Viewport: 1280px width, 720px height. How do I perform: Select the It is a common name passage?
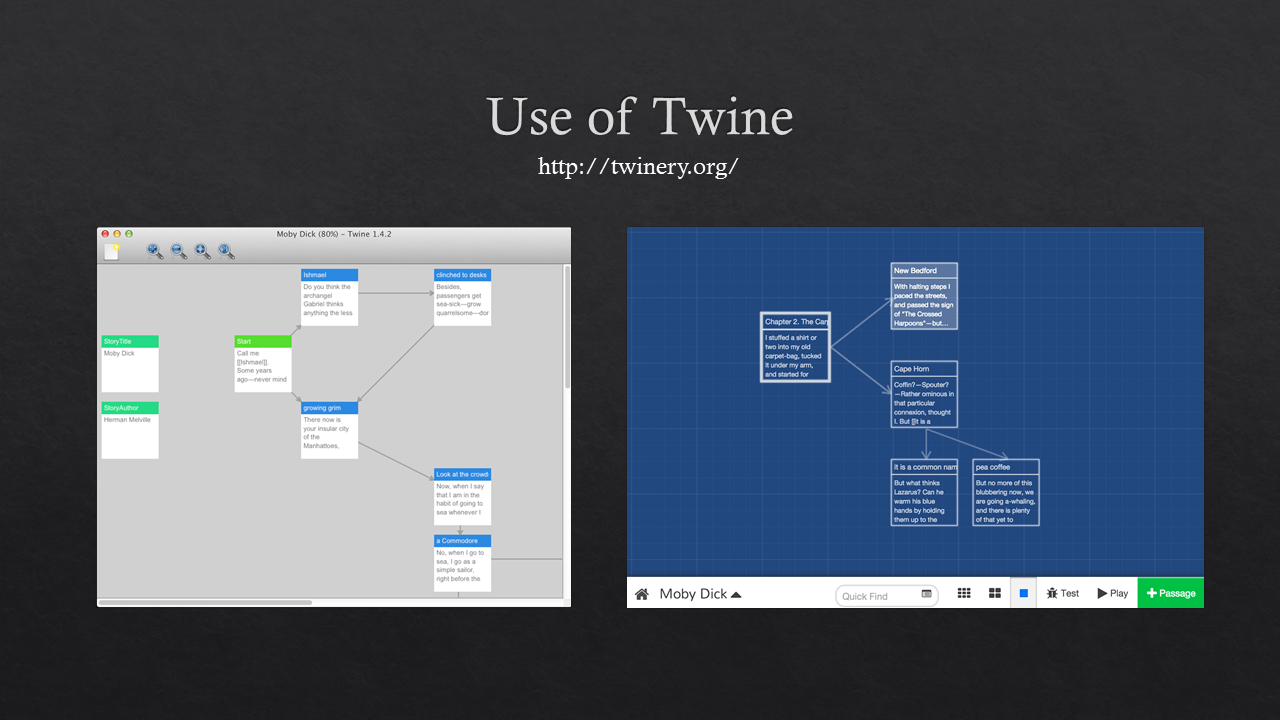point(924,492)
